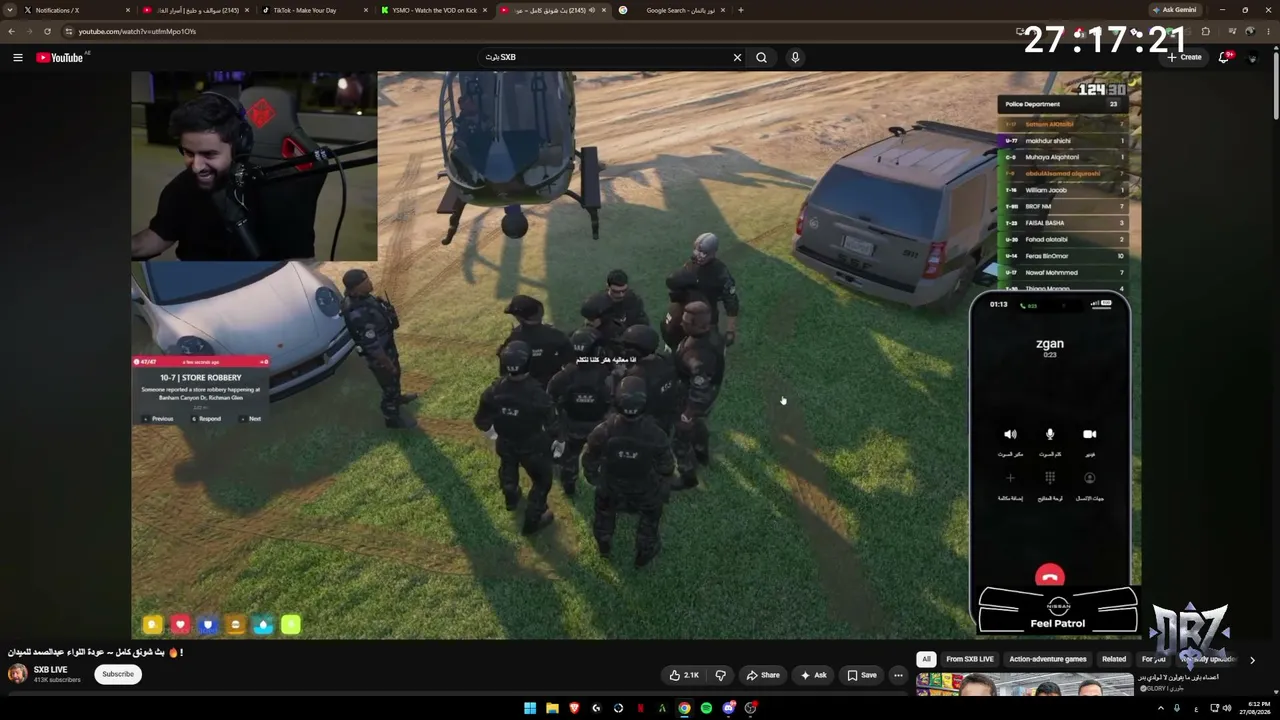Subscribe to the SXB LIVE channel
Viewport: 1280px width, 720px height.
pyautogui.click(x=118, y=674)
